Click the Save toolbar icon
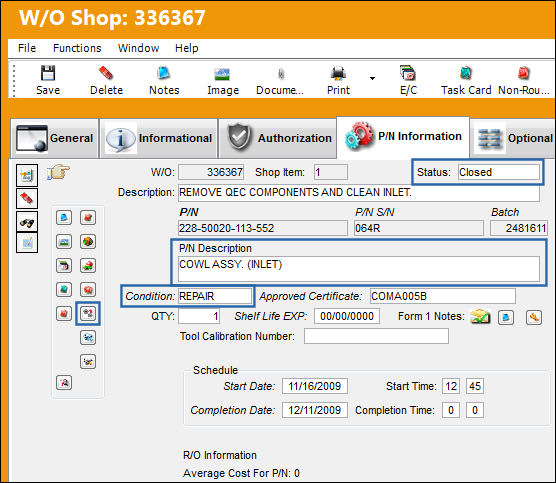This screenshot has height=483, width=556. [48, 73]
